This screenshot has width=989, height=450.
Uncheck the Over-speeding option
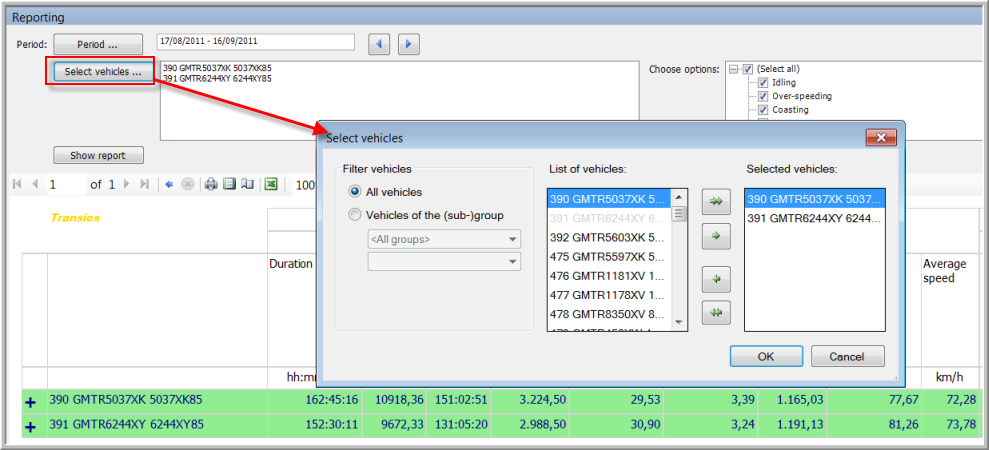tap(762, 96)
